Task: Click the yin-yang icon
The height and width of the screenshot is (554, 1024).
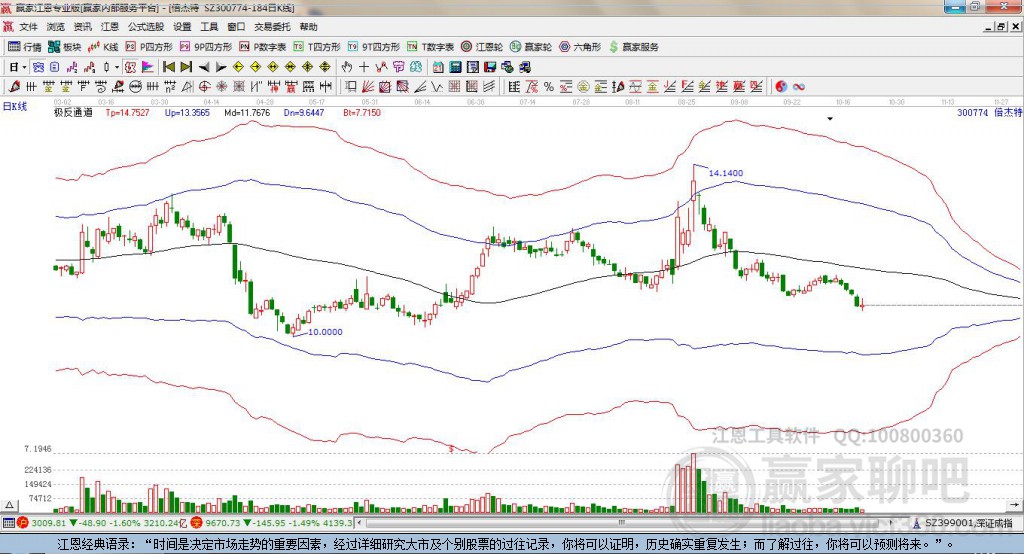Action: pos(780,86)
